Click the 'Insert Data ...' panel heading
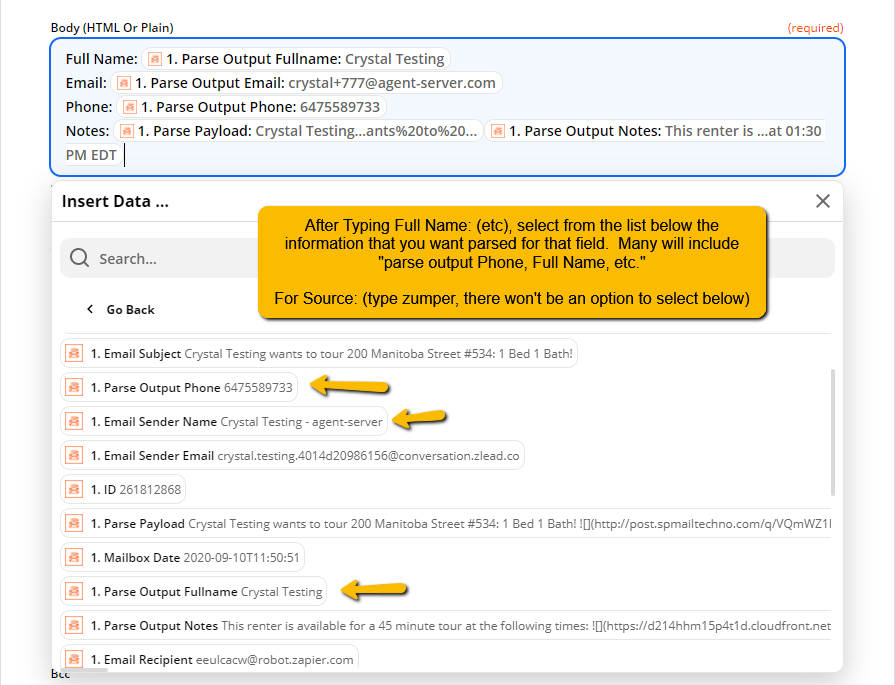This screenshot has width=895, height=685. pyautogui.click(x=115, y=201)
